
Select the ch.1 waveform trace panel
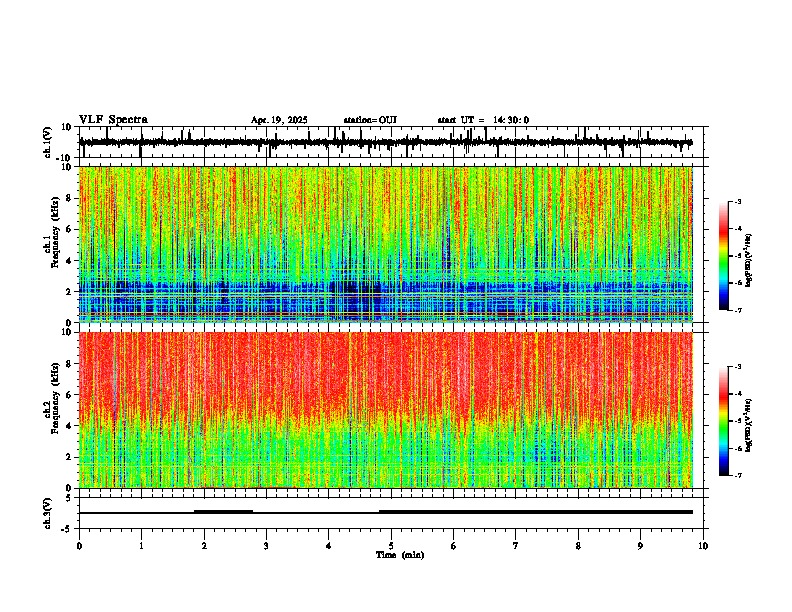393,142
